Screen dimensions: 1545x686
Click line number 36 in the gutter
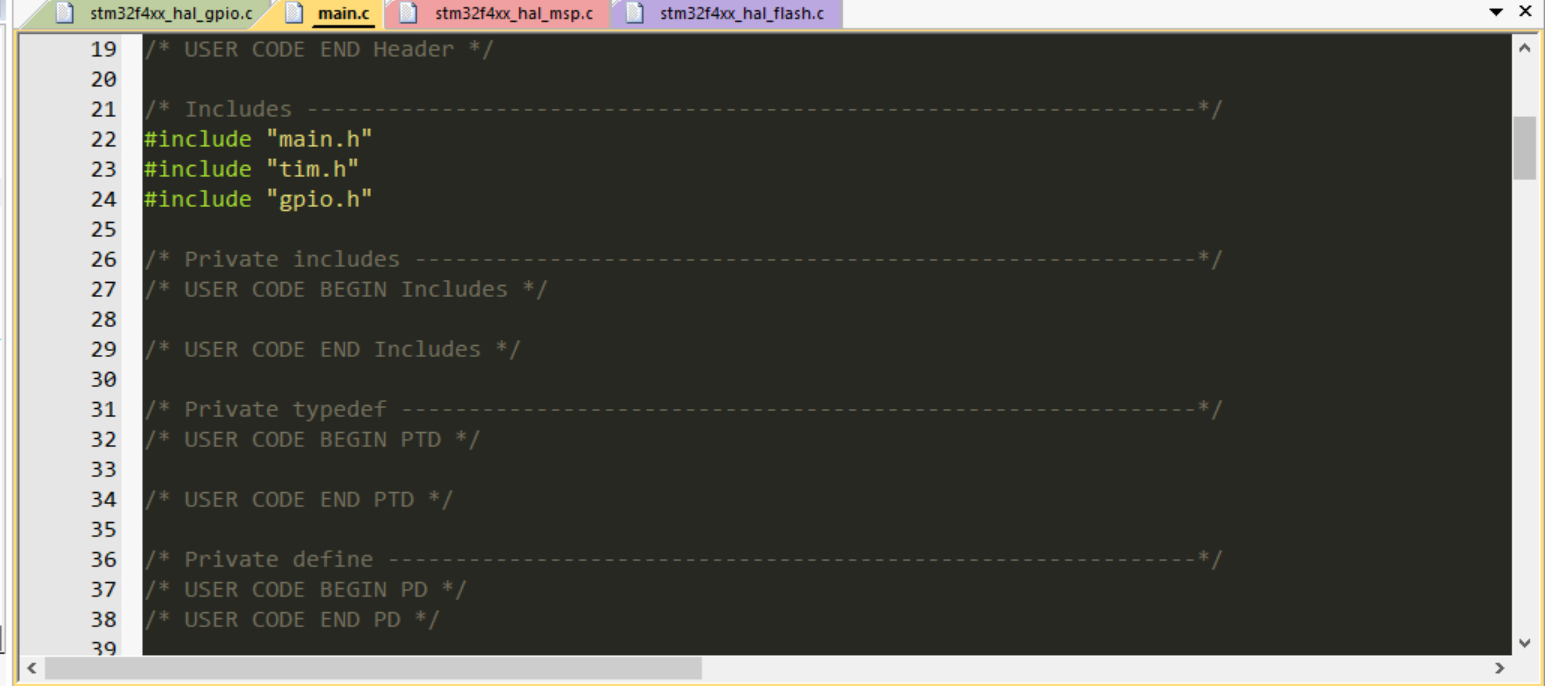(104, 559)
